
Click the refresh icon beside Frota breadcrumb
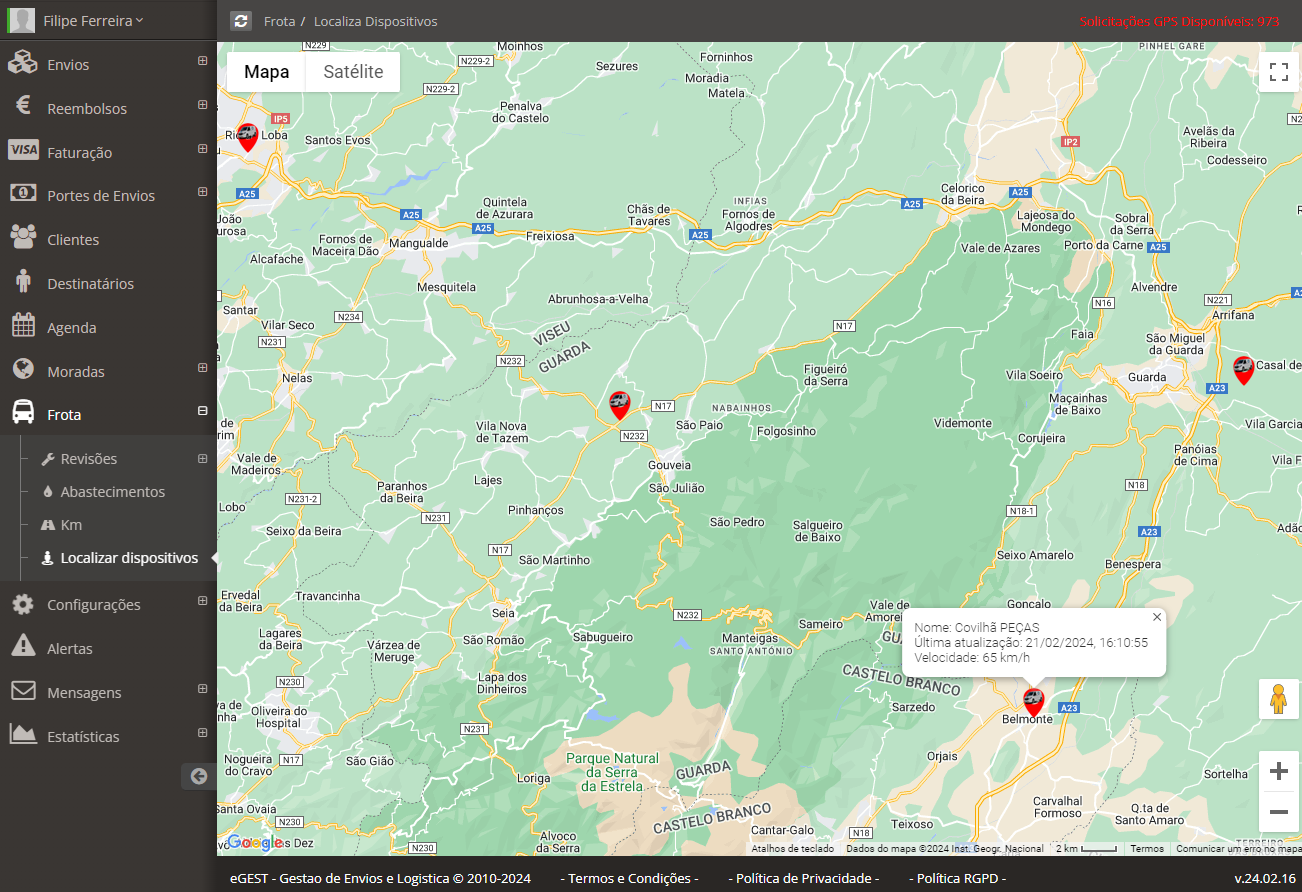240,21
